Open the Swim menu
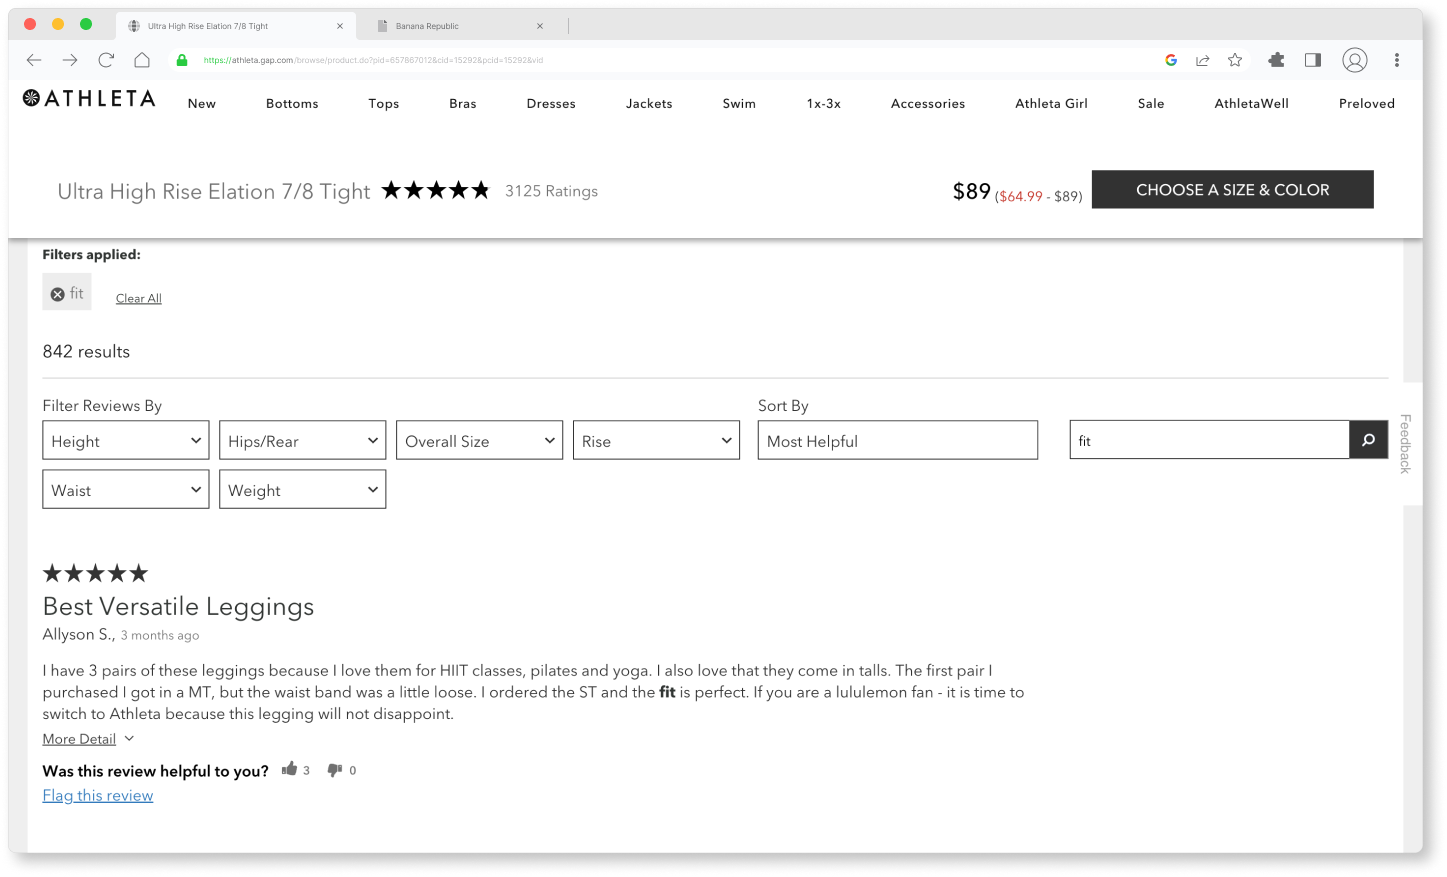 (x=739, y=103)
